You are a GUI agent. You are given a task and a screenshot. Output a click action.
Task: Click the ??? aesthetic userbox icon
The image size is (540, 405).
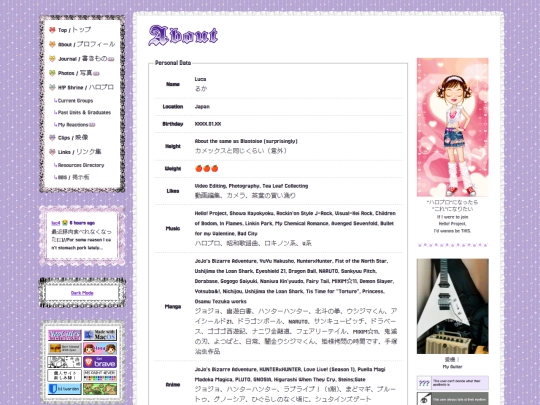424,383
